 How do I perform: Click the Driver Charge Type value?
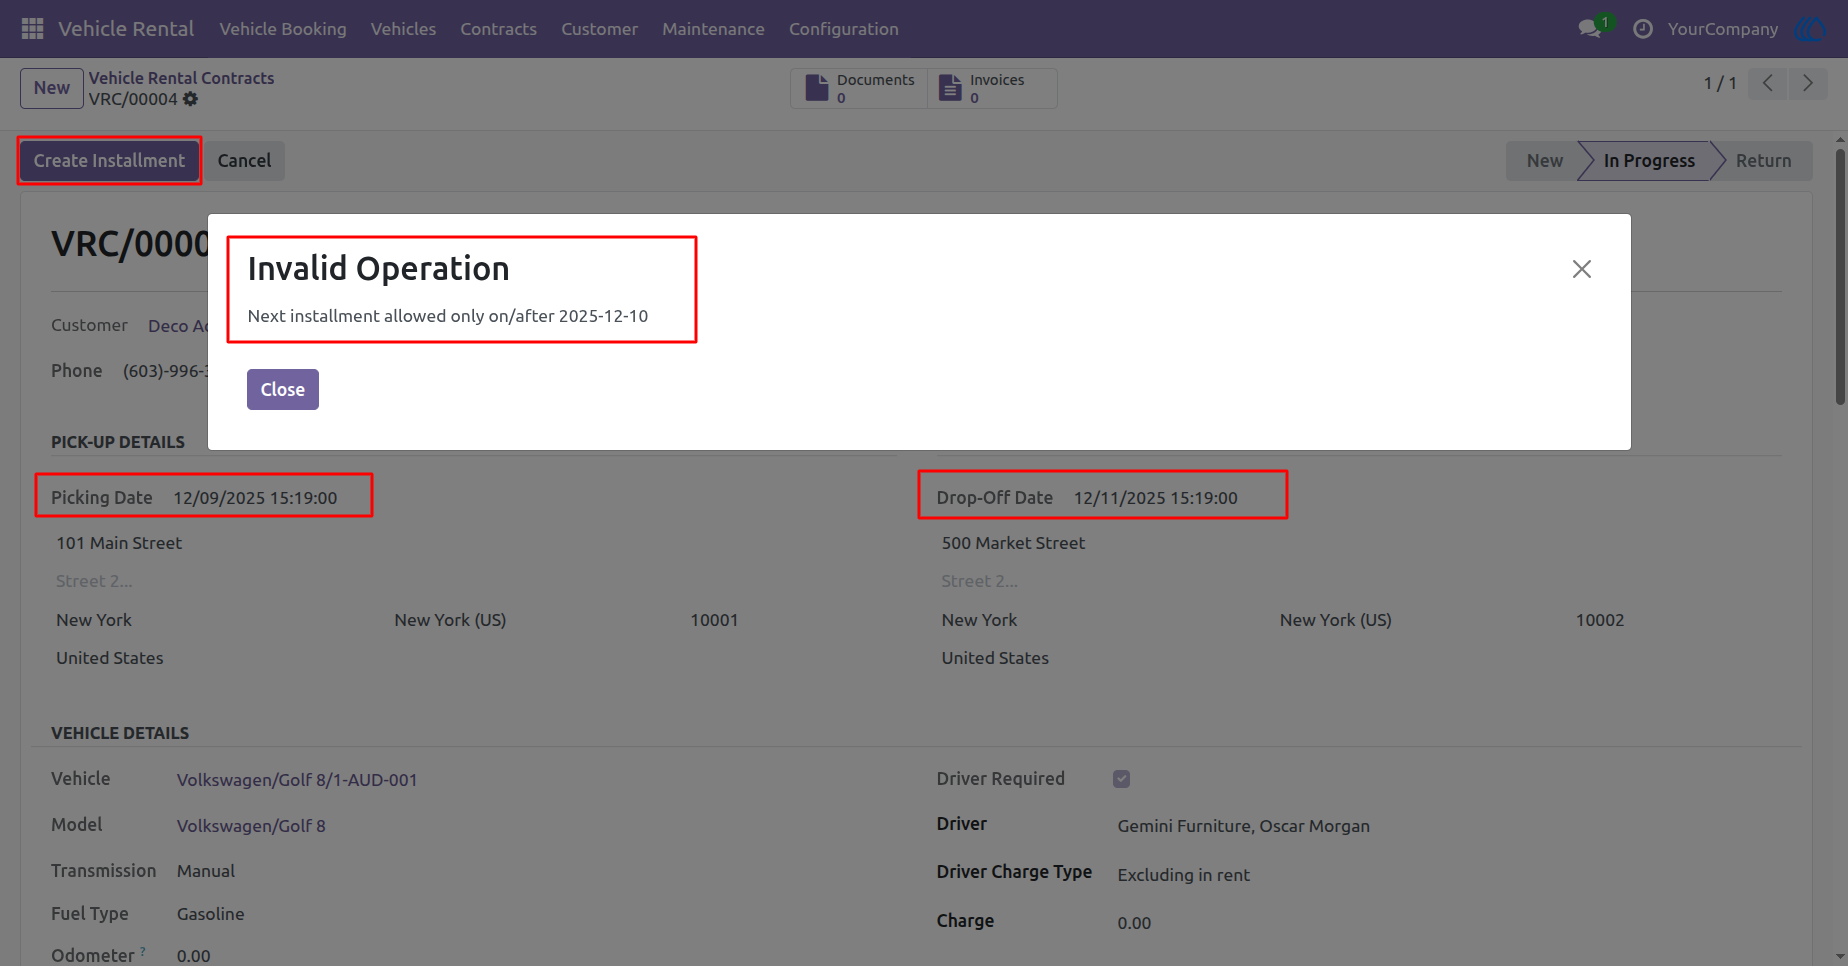(x=1183, y=875)
